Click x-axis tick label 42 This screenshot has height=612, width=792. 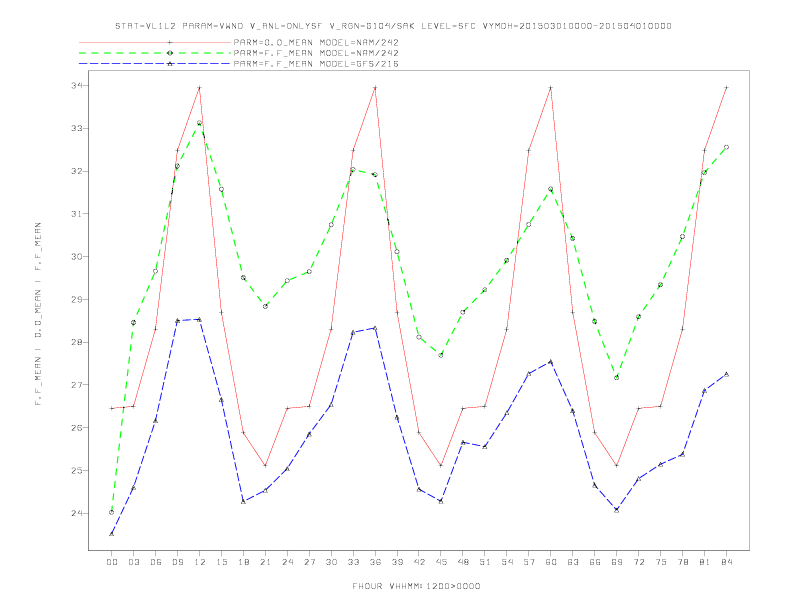coord(419,562)
